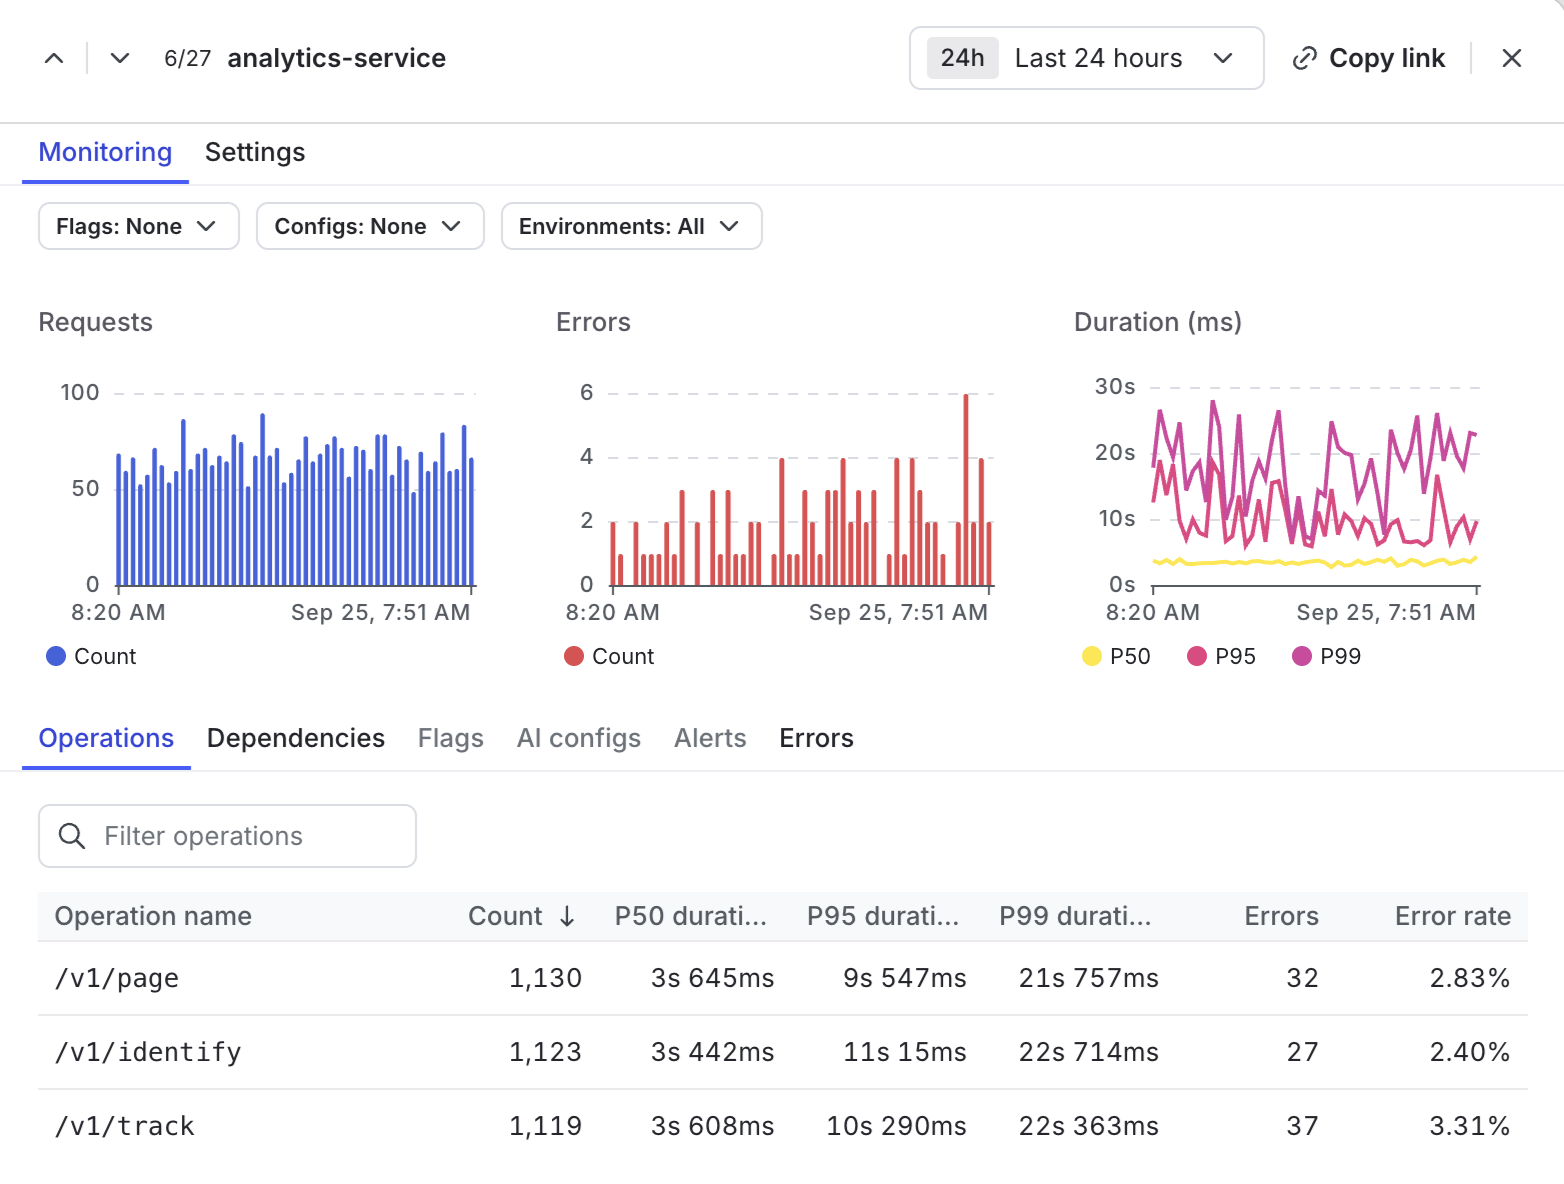
Task: Click the link icon beside Copy link
Action: [1305, 58]
